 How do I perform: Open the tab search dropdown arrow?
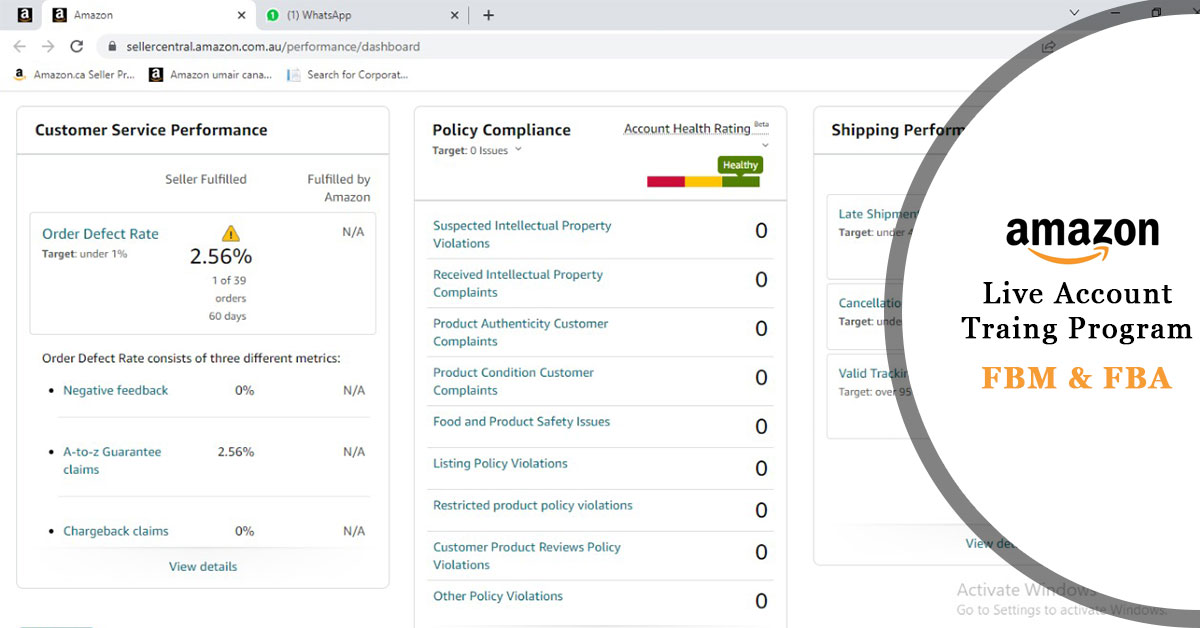pos(1074,13)
